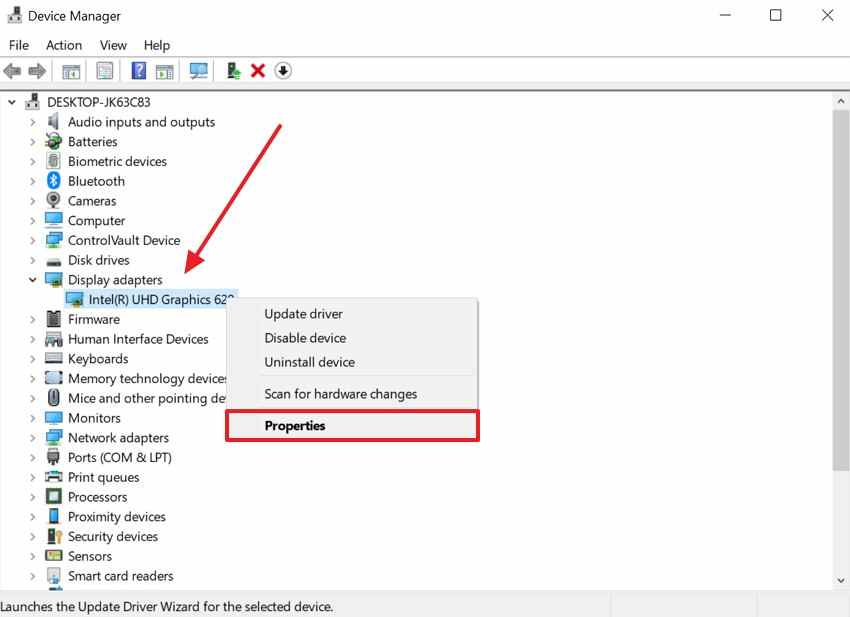This screenshot has width=850, height=617.
Task: Click the Bluetooth category icon
Action: pyautogui.click(x=53, y=181)
